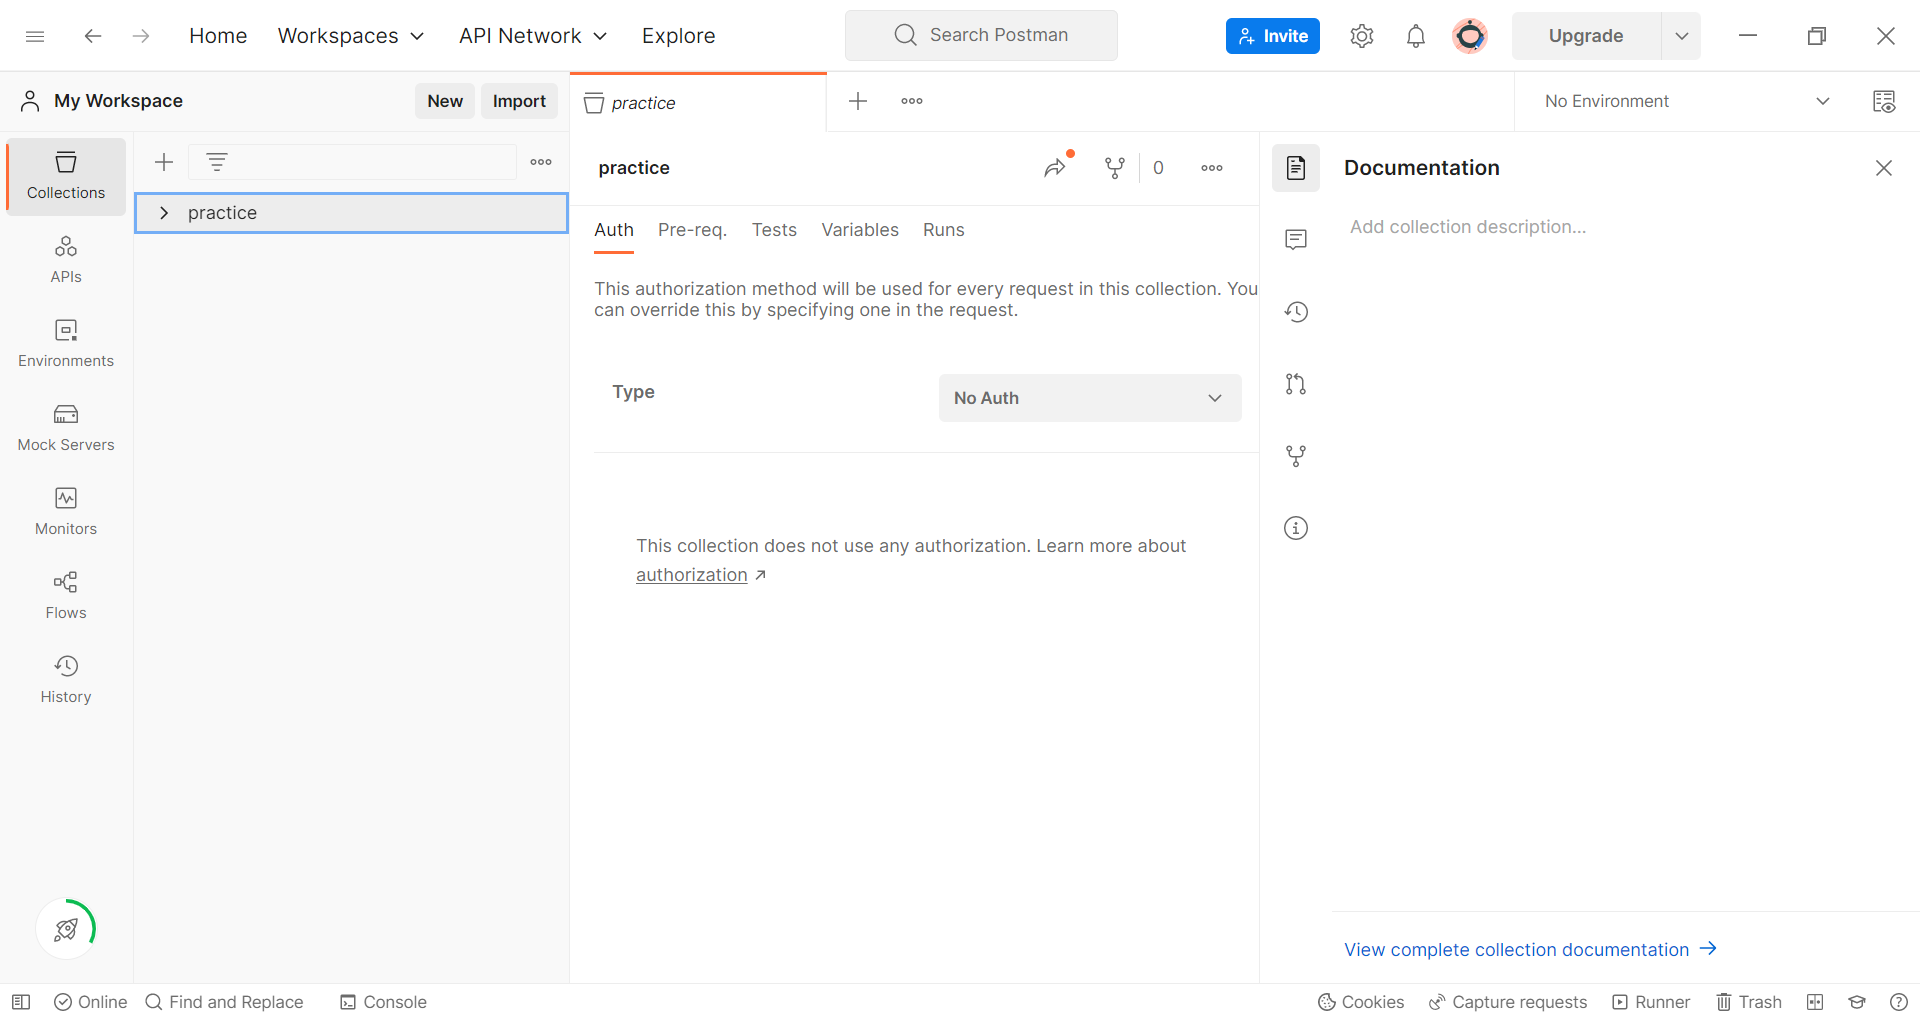The height and width of the screenshot is (1020, 1920).
Task: Open the help question mark icon
Action: (1899, 1002)
